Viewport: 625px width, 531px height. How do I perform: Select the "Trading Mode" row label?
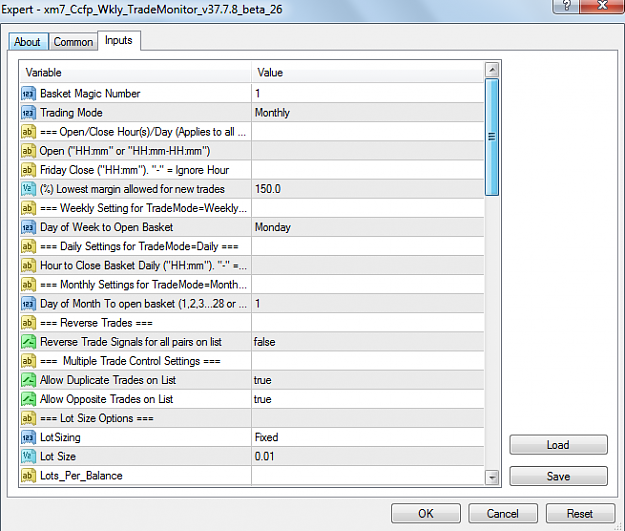pyautogui.click(x=71, y=113)
